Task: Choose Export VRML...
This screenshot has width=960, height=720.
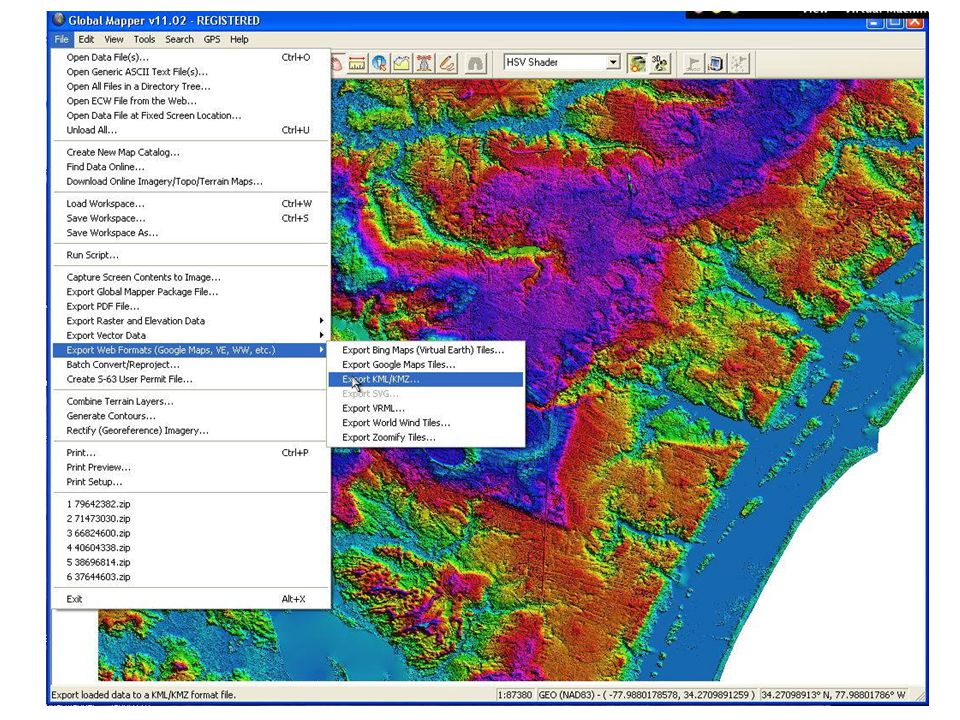Action: tap(426, 408)
